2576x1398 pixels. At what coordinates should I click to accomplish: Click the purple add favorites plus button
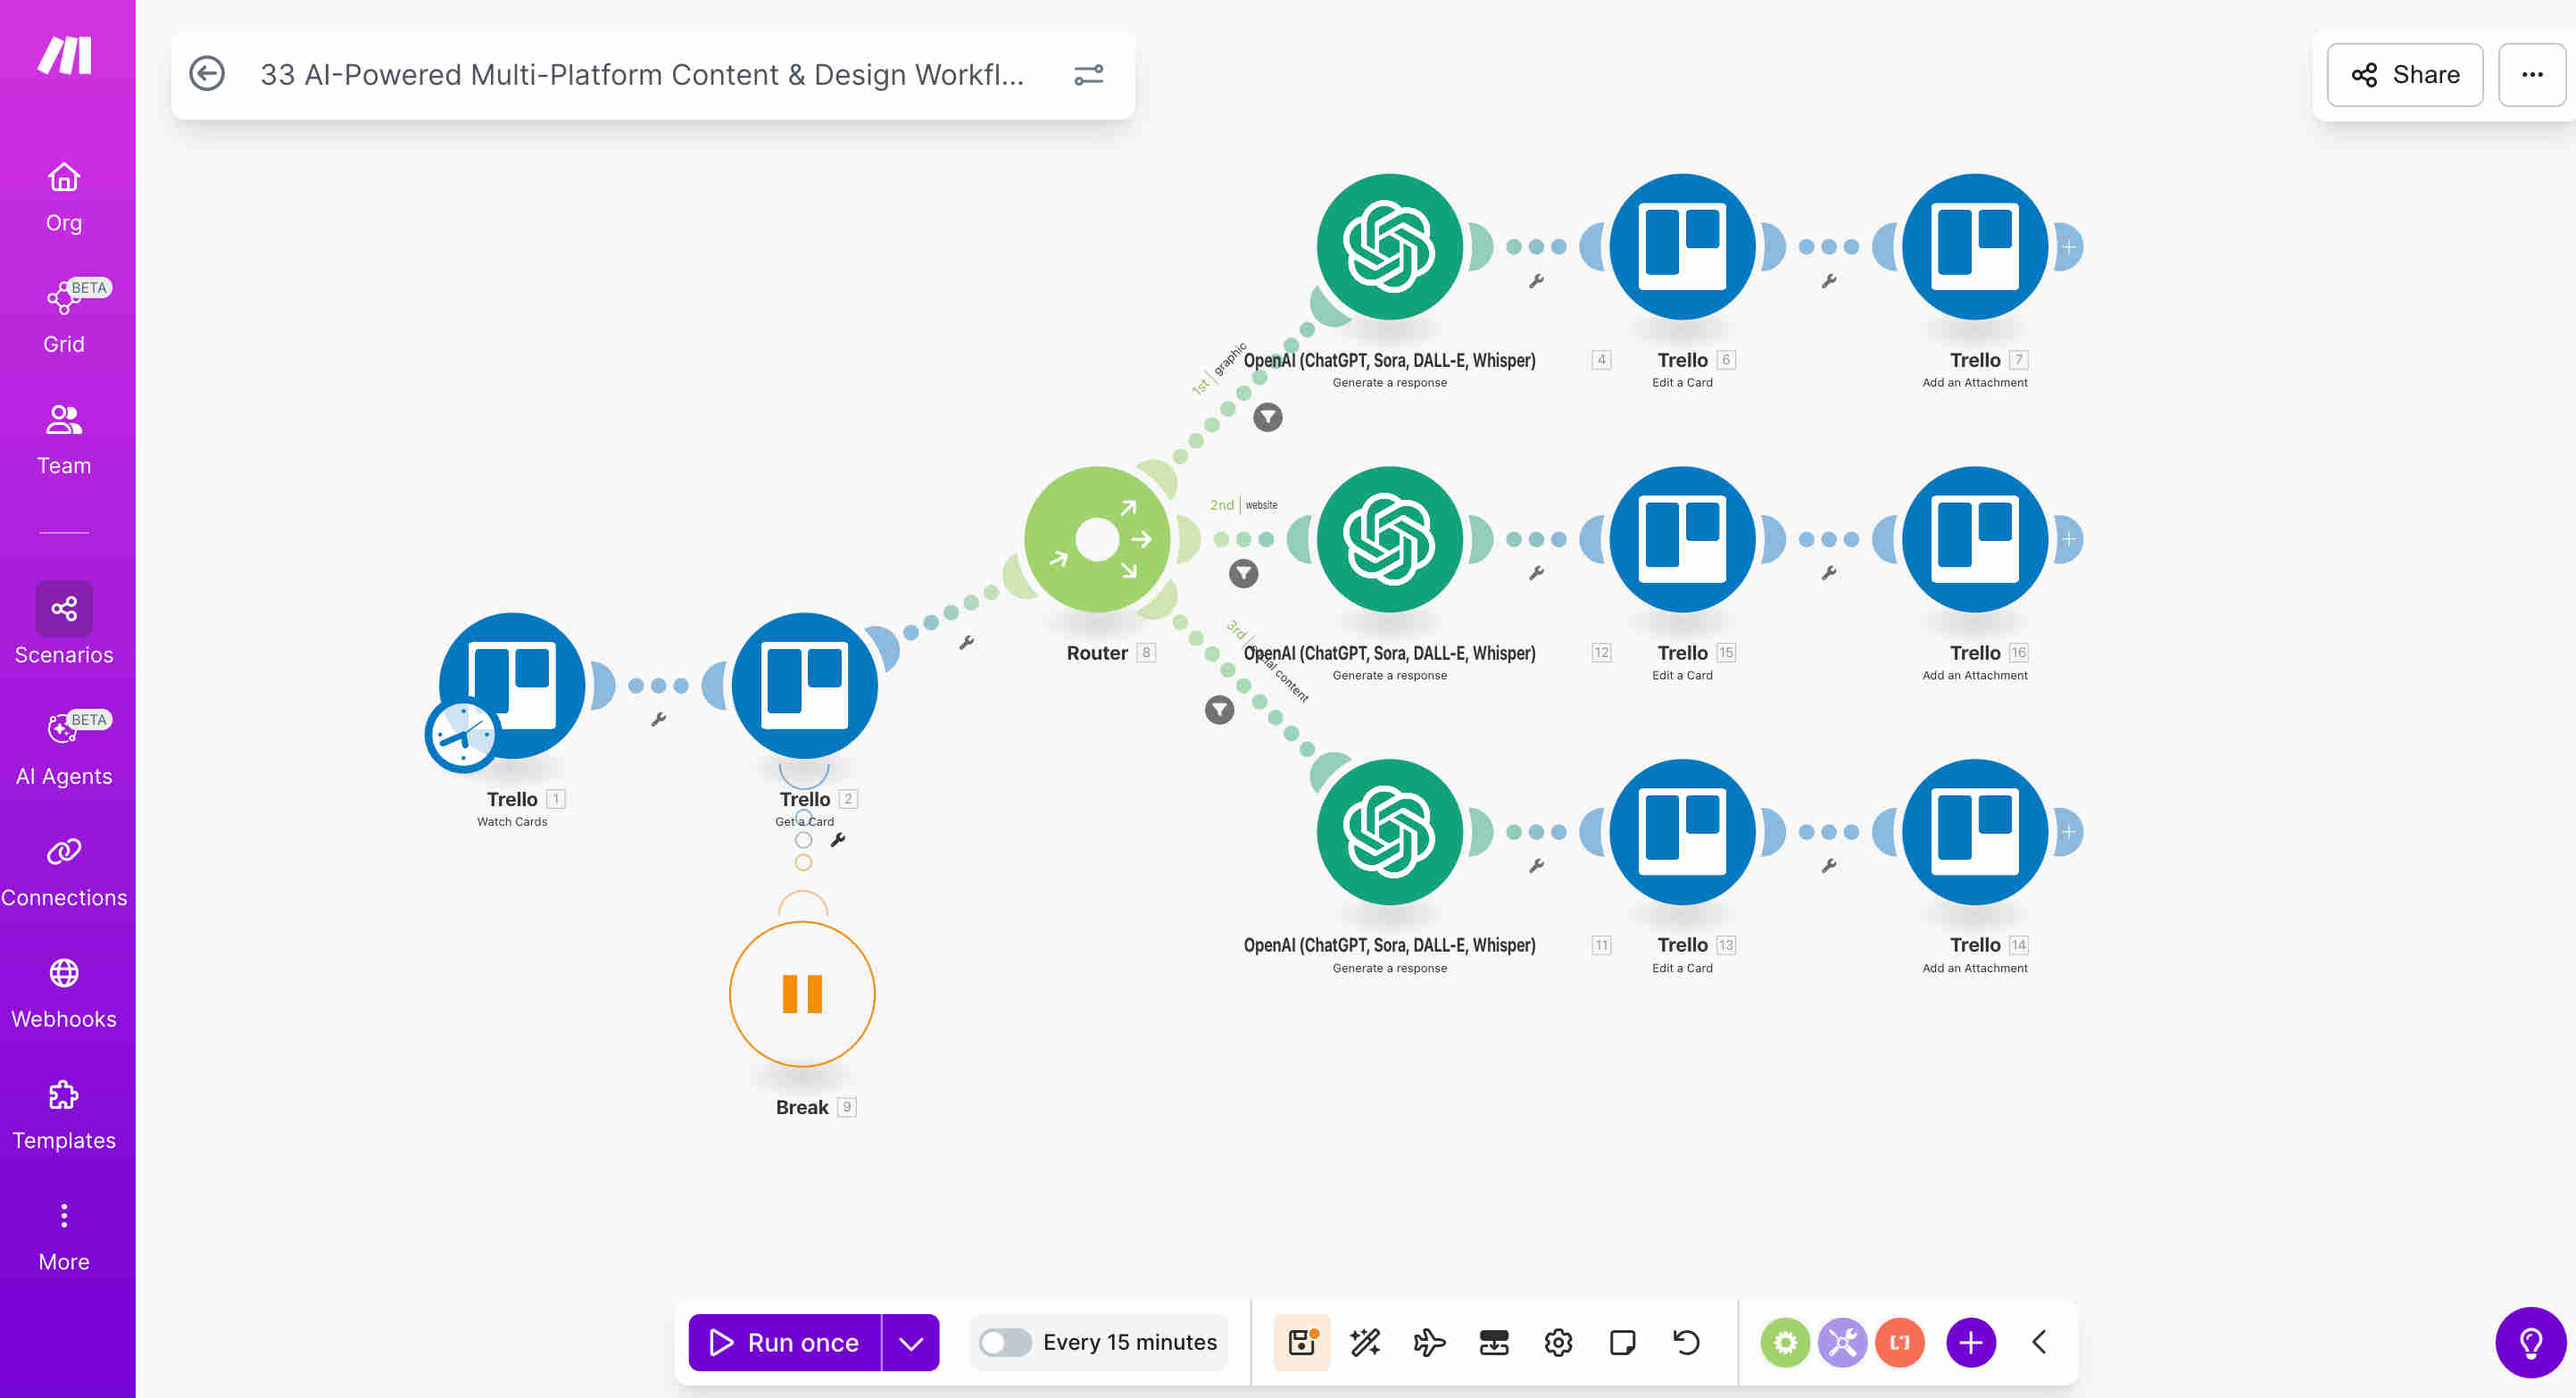pos(1970,1342)
